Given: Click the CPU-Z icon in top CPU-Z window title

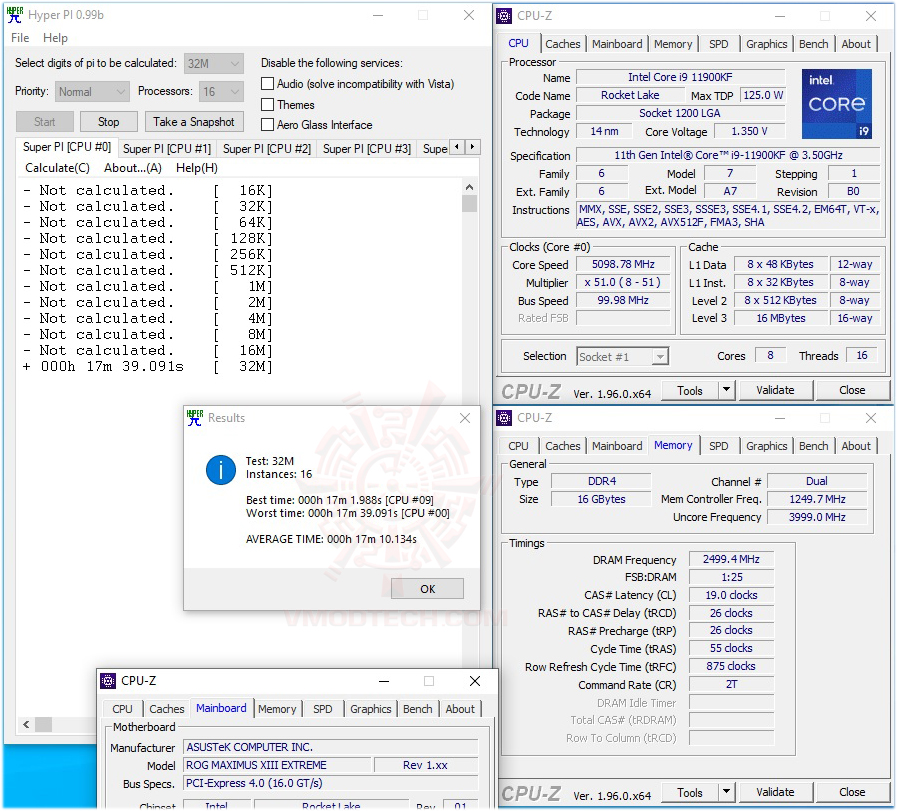Looking at the screenshot, I should (x=504, y=16).
